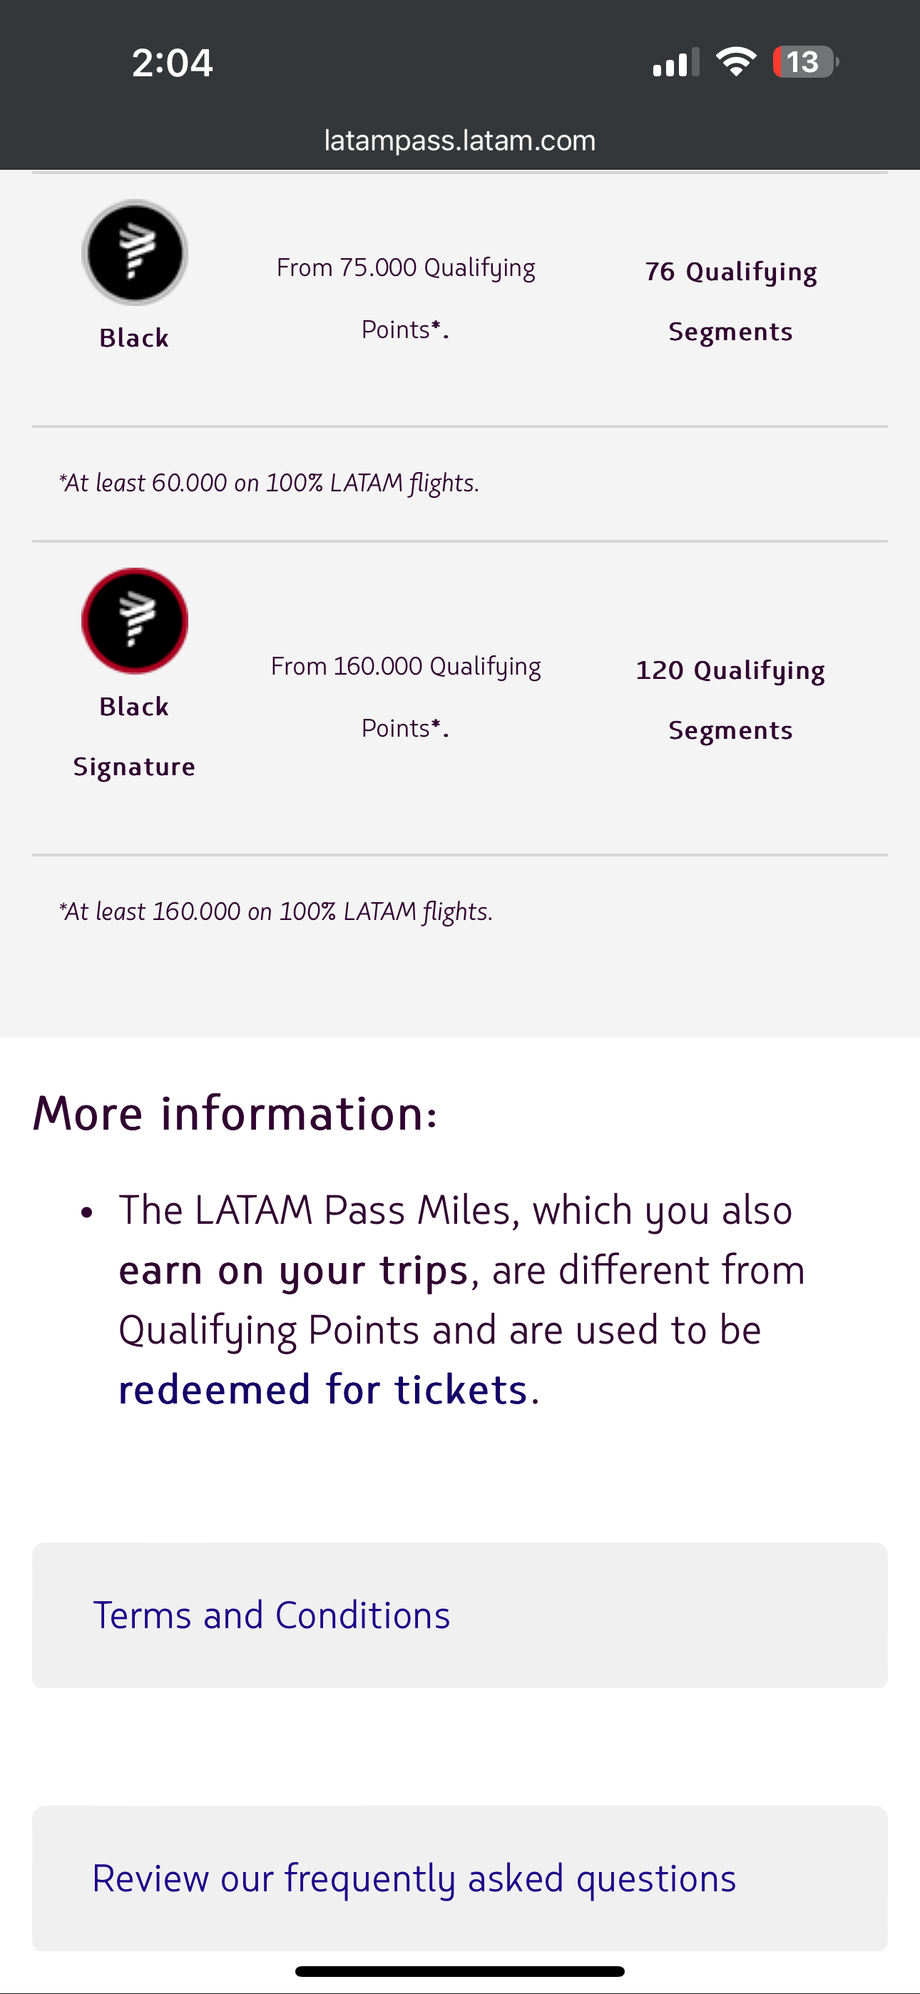920x1994 pixels.
Task: Tap the "120 Qualifying Segments" text
Action: tap(731, 700)
